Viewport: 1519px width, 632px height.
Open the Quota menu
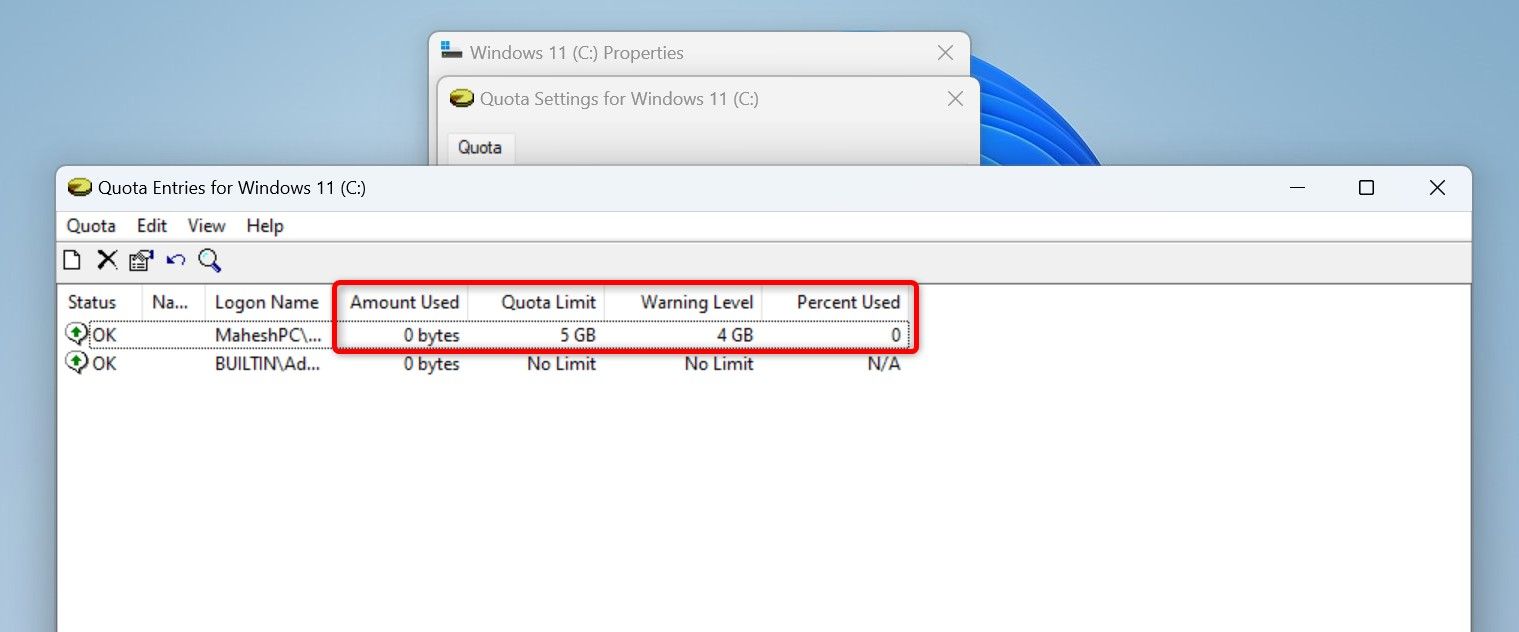91,226
